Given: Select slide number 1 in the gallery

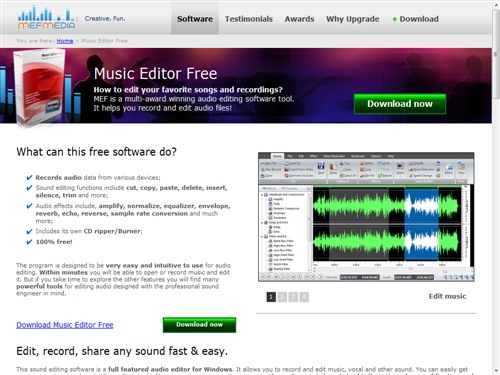Looking at the screenshot, I should pyautogui.click(x=271, y=297).
